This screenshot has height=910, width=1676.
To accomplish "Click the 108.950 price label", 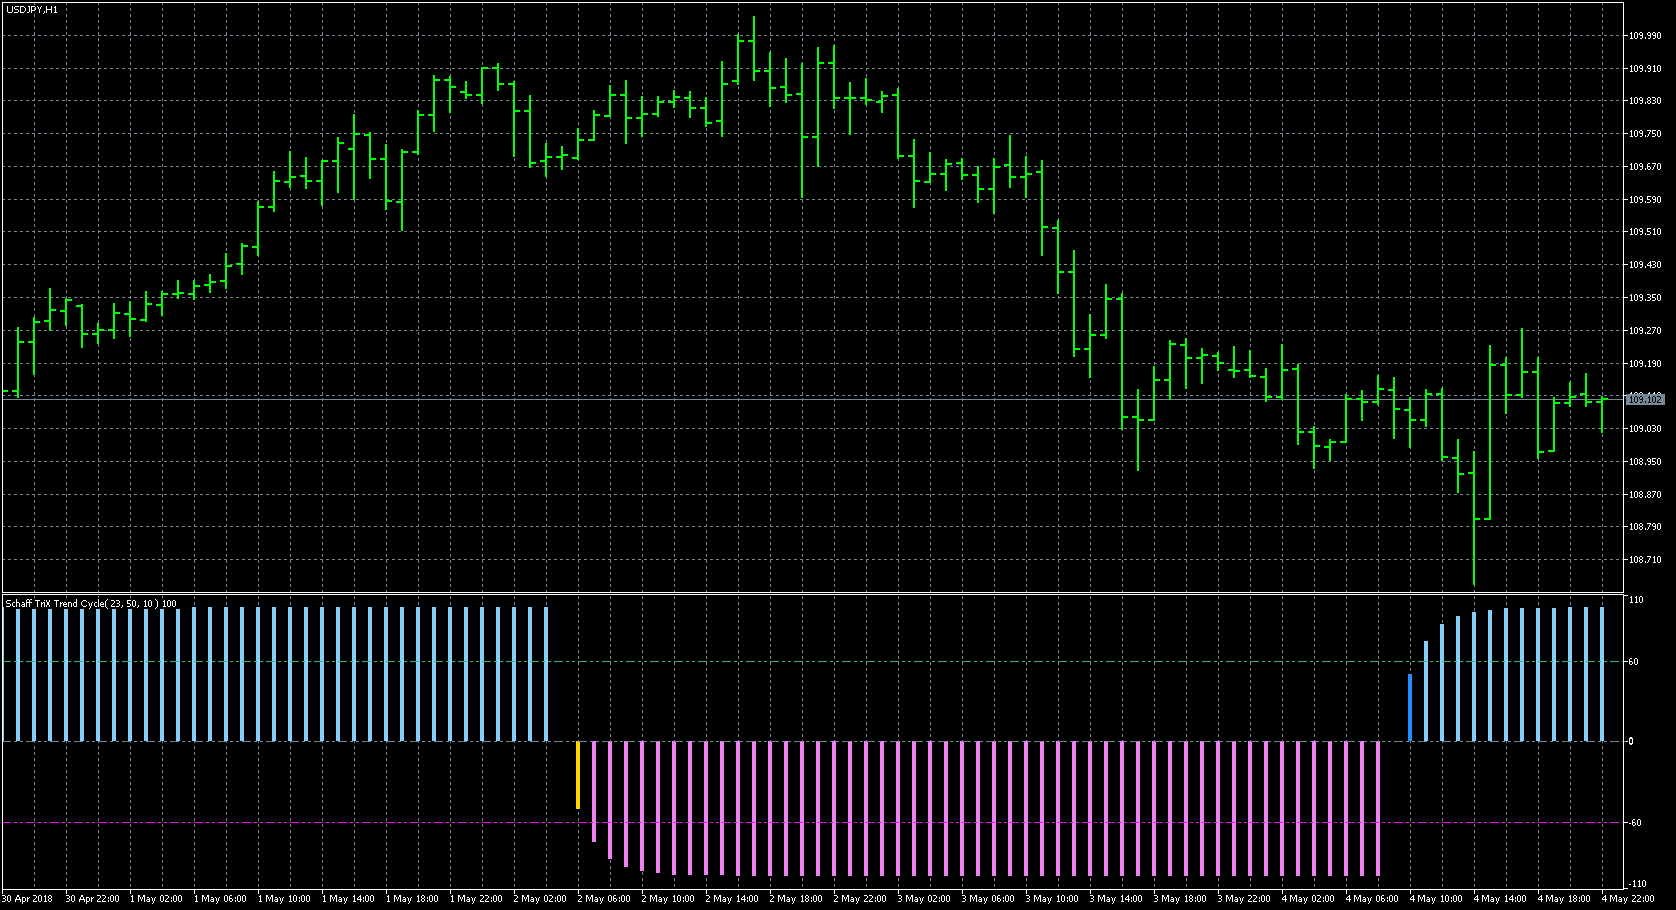I will click(x=1645, y=462).
